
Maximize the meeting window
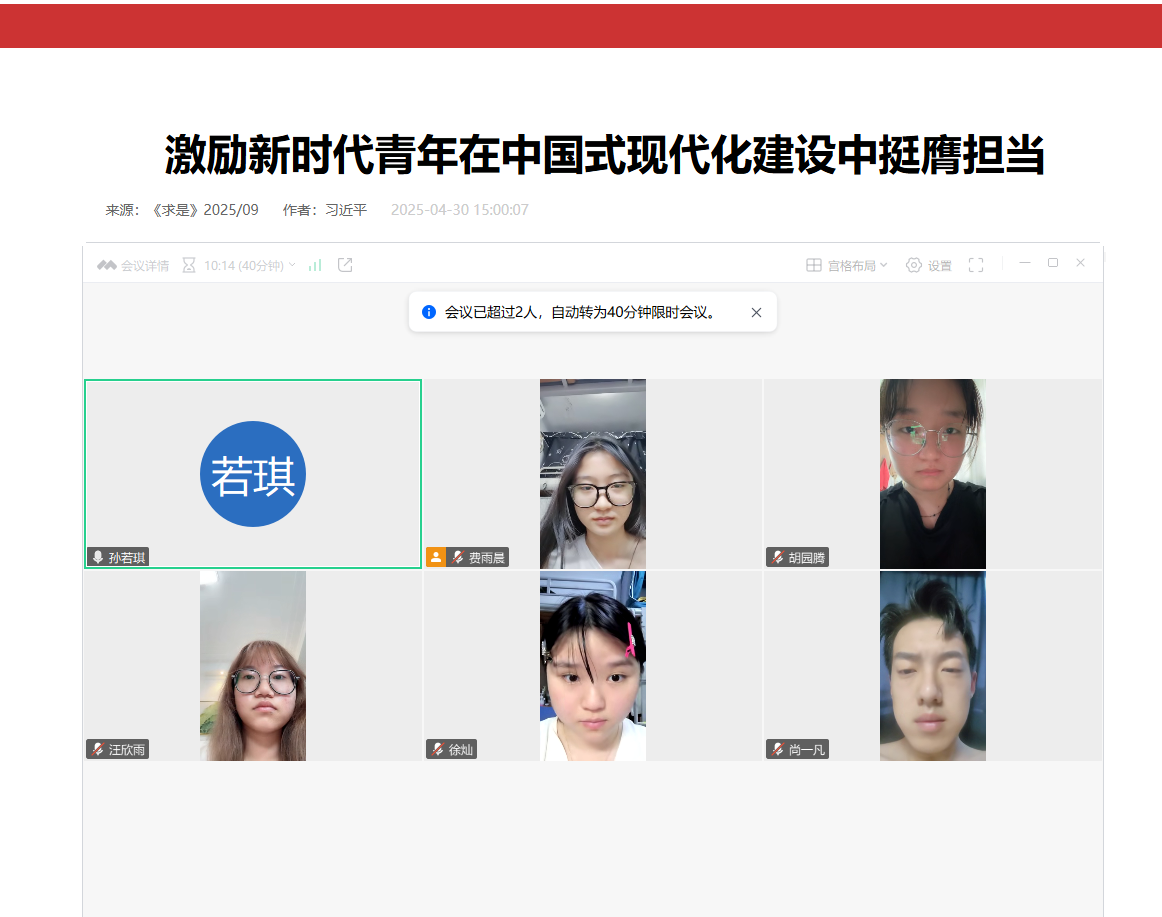coord(1053,263)
